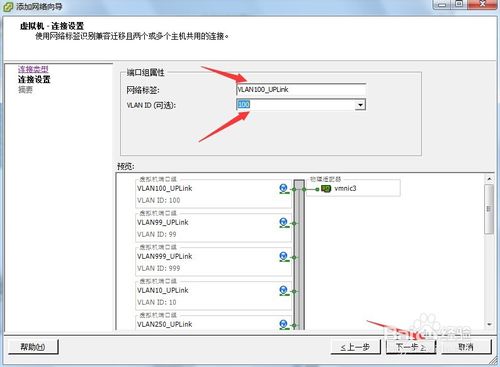
Task: Click the VLAN ID (可选) label
Action: click(x=151, y=105)
